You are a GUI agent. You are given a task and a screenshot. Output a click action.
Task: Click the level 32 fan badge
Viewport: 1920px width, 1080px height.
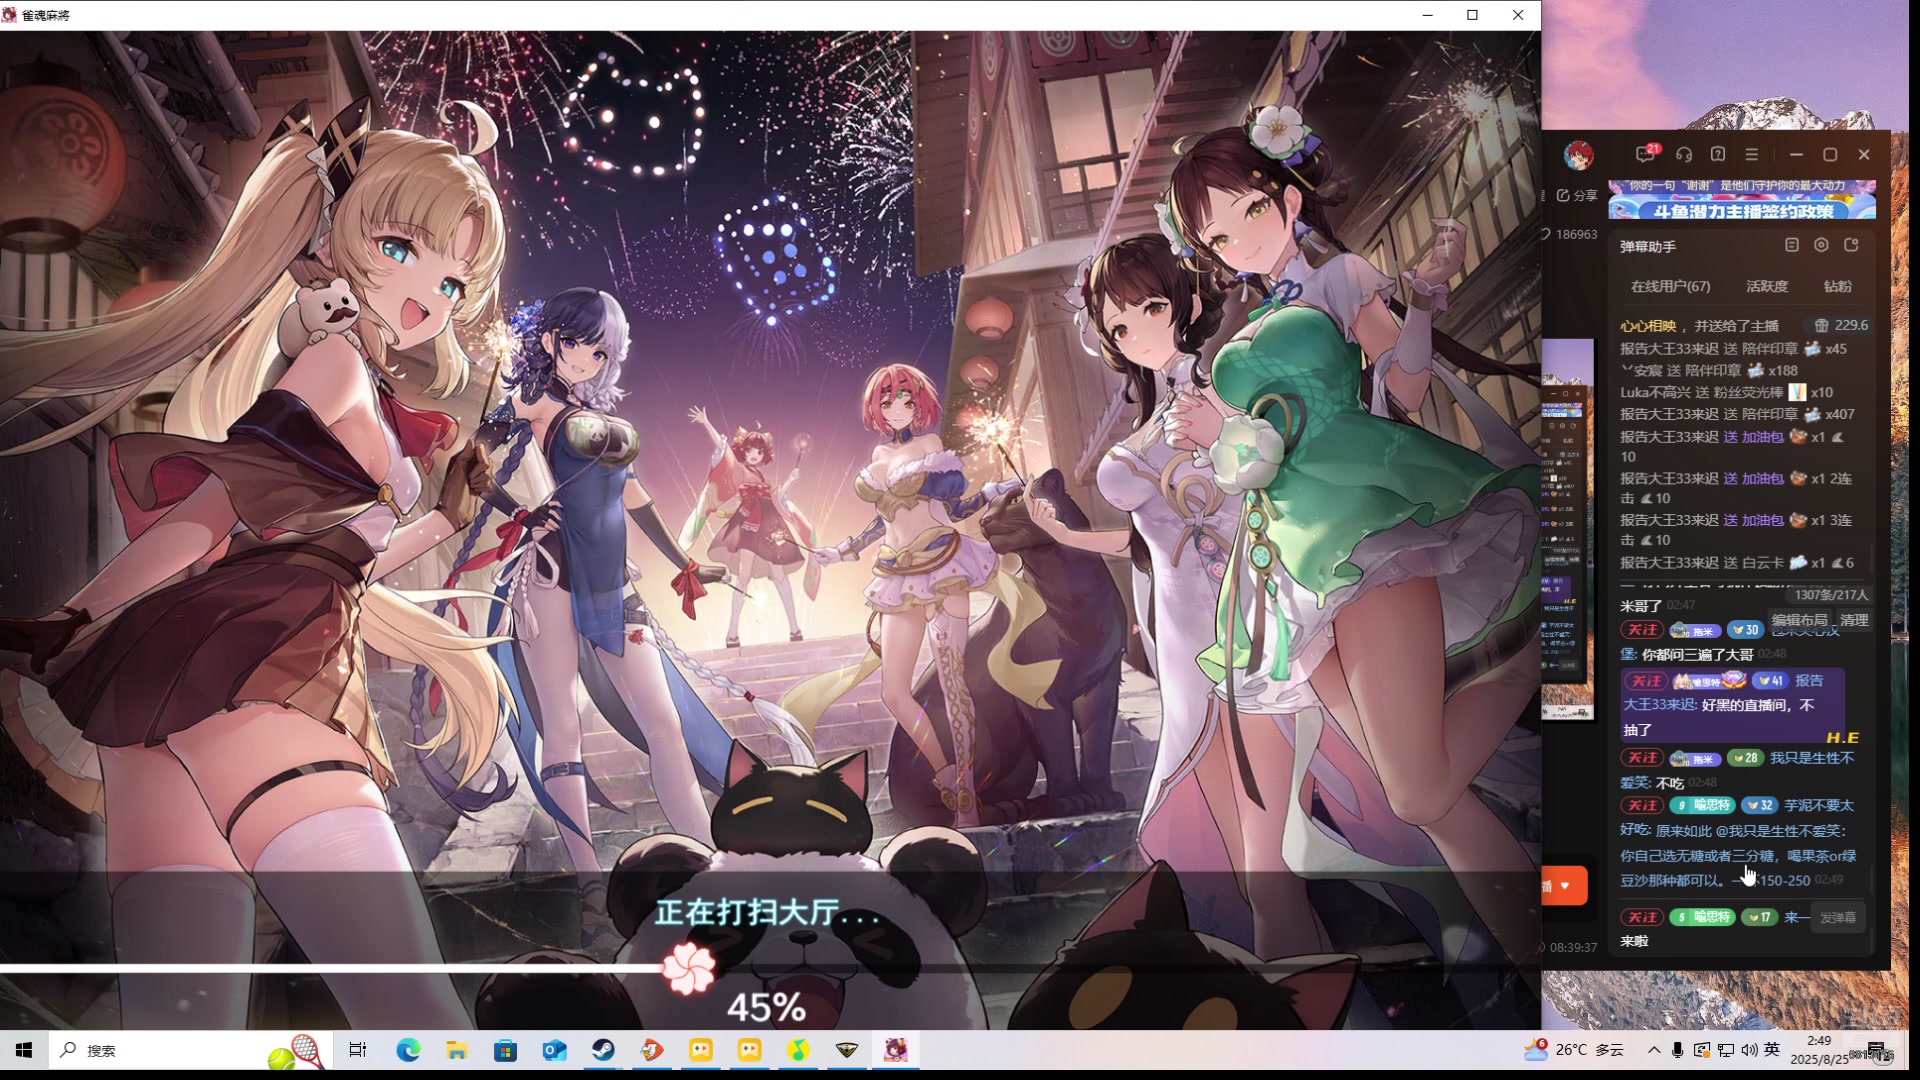[1760, 805]
